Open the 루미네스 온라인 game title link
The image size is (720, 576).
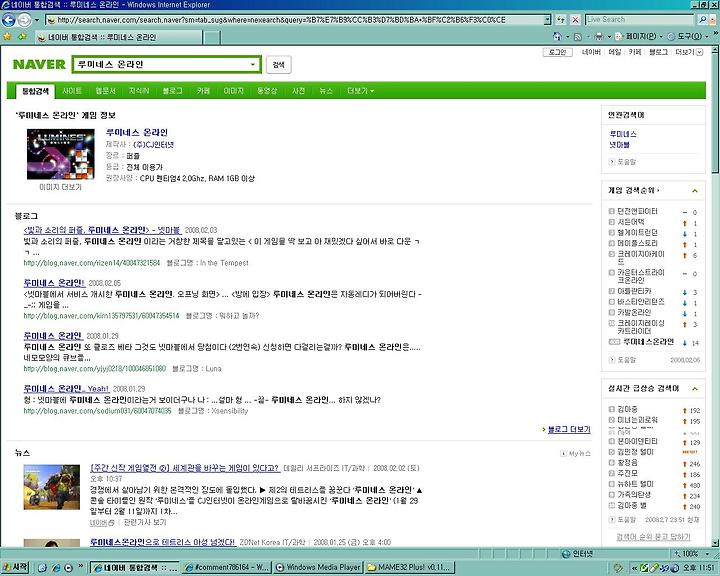(136, 132)
